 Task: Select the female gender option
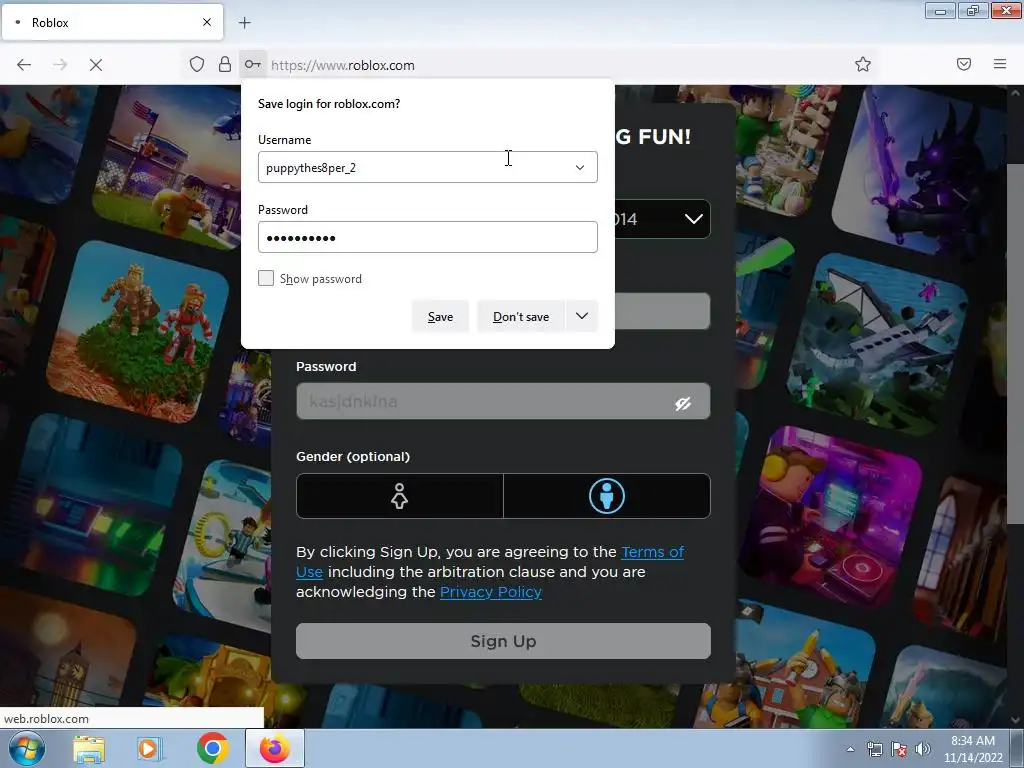click(x=400, y=496)
